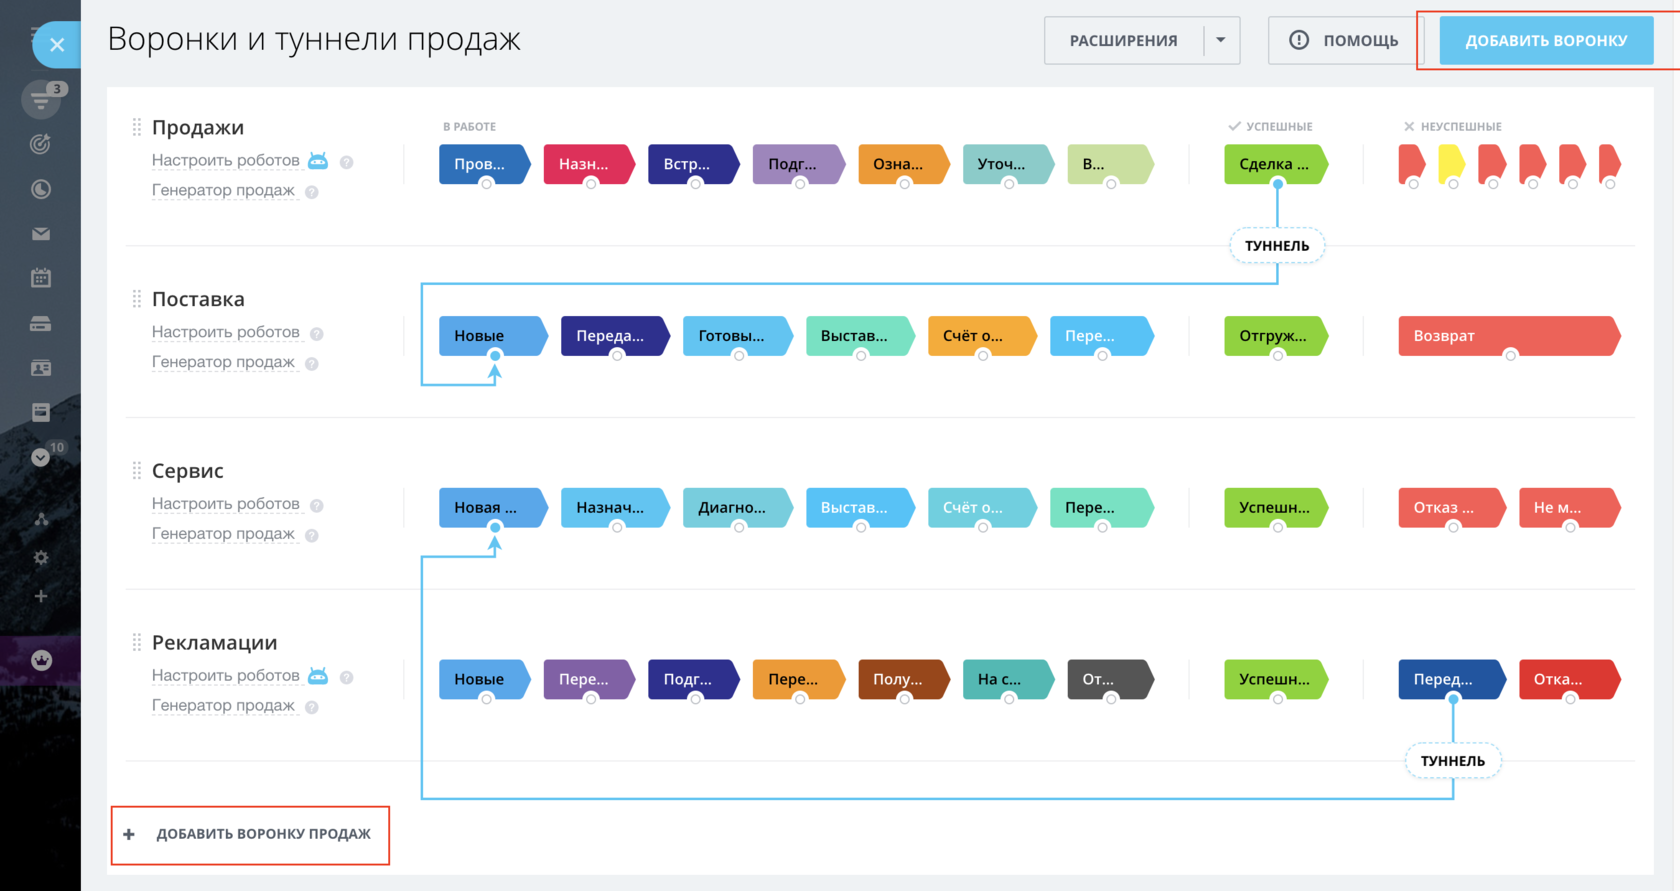Viewport: 1680px width, 891px height.
Task: Open Генератор продаж help icon in Сервис
Action: [312, 535]
